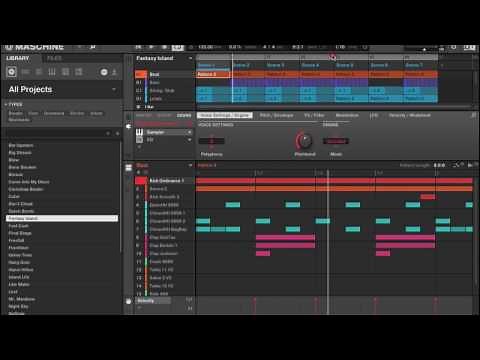Open the Factory Island project menu arrow

click(x=190, y=58)
